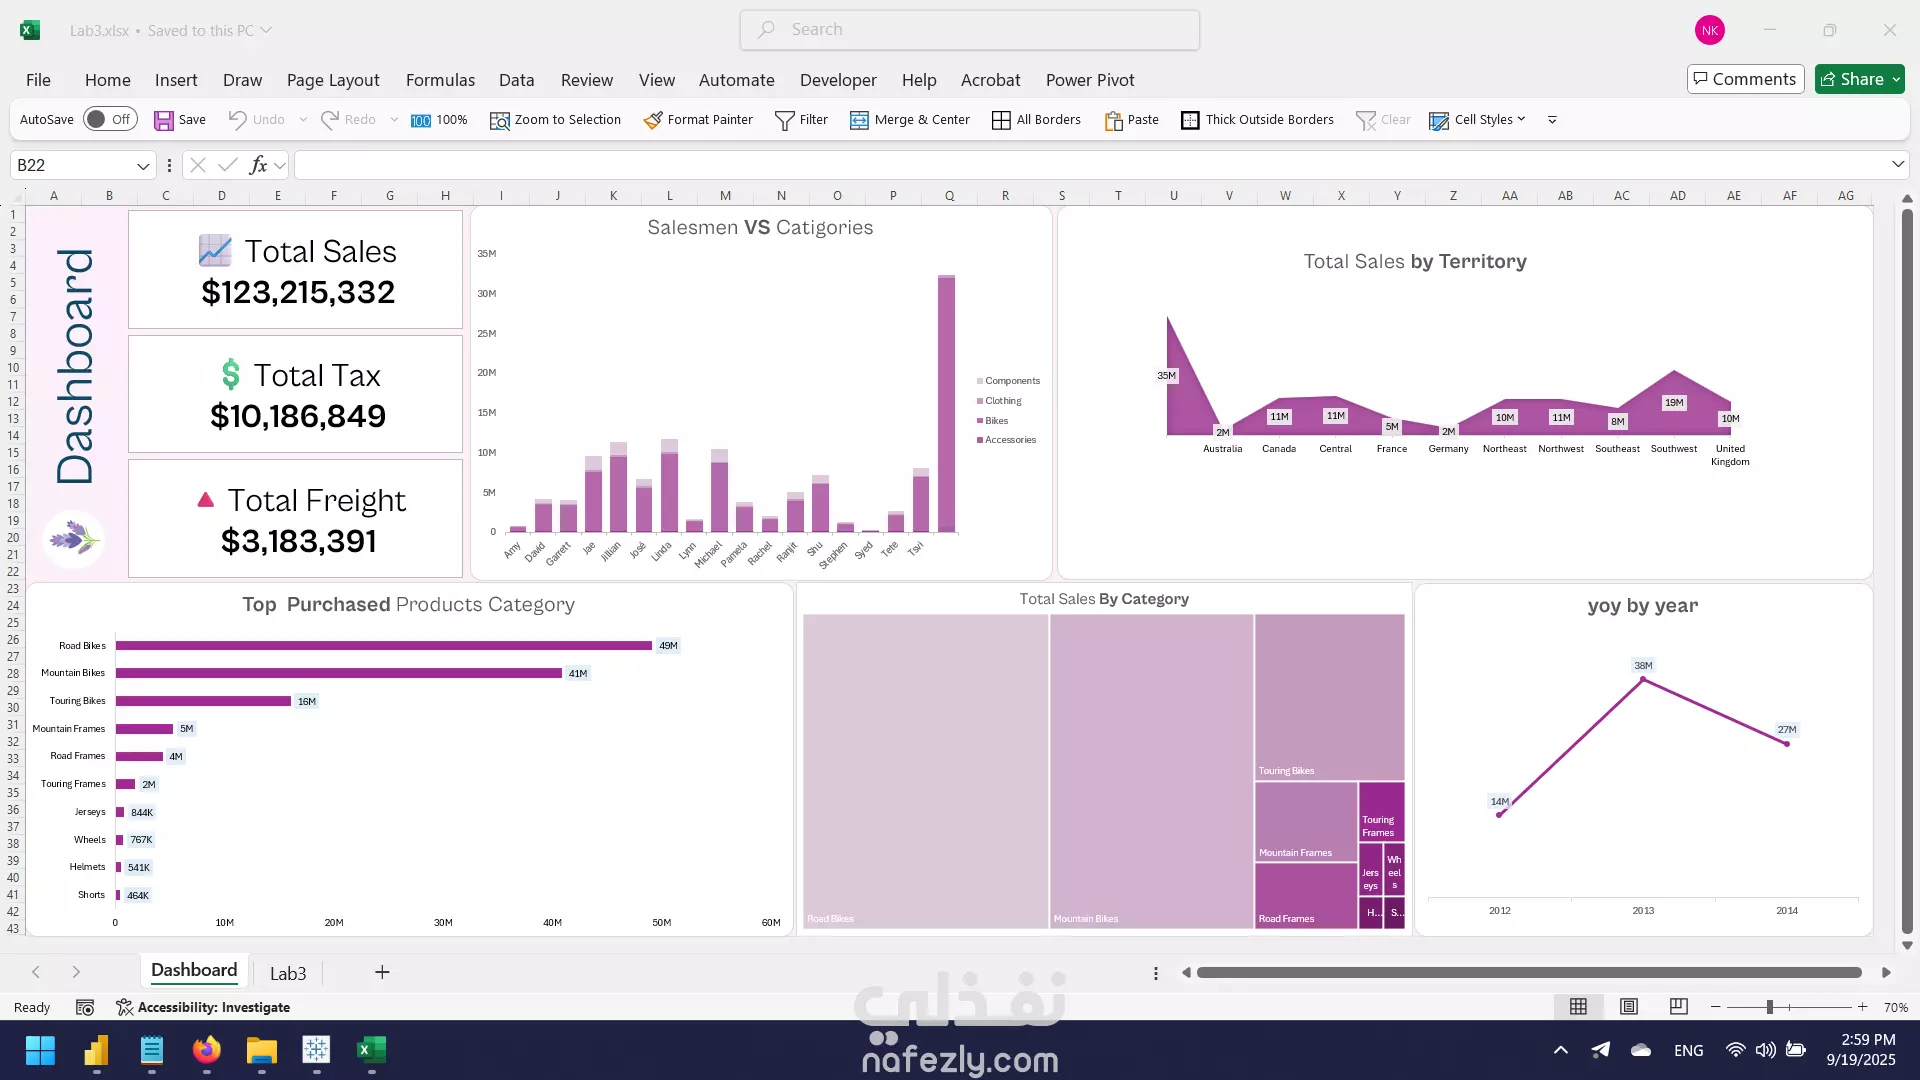Click Zoom to Selection tool
This screenshot has width=1920, height=1080.
pos(555,120)
